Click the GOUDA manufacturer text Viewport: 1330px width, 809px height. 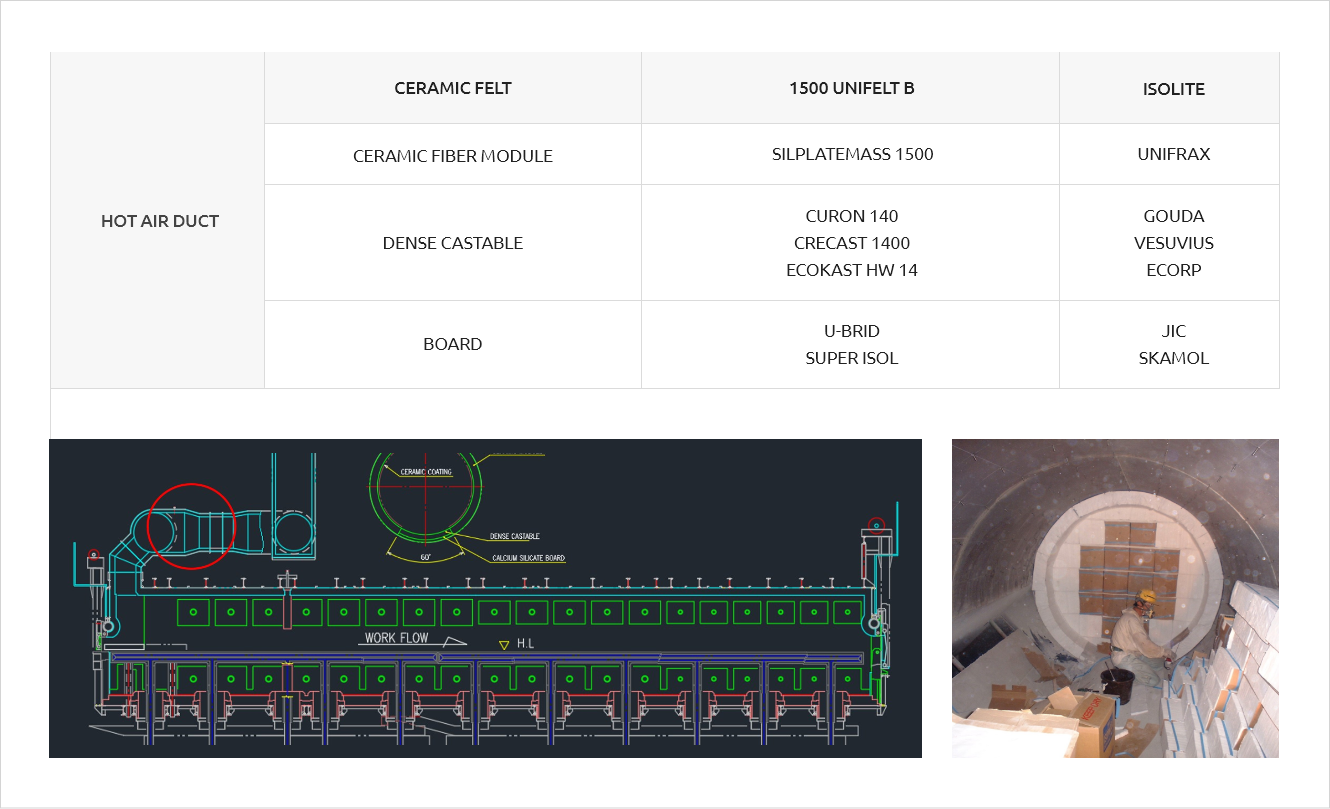pos(1174,216)
